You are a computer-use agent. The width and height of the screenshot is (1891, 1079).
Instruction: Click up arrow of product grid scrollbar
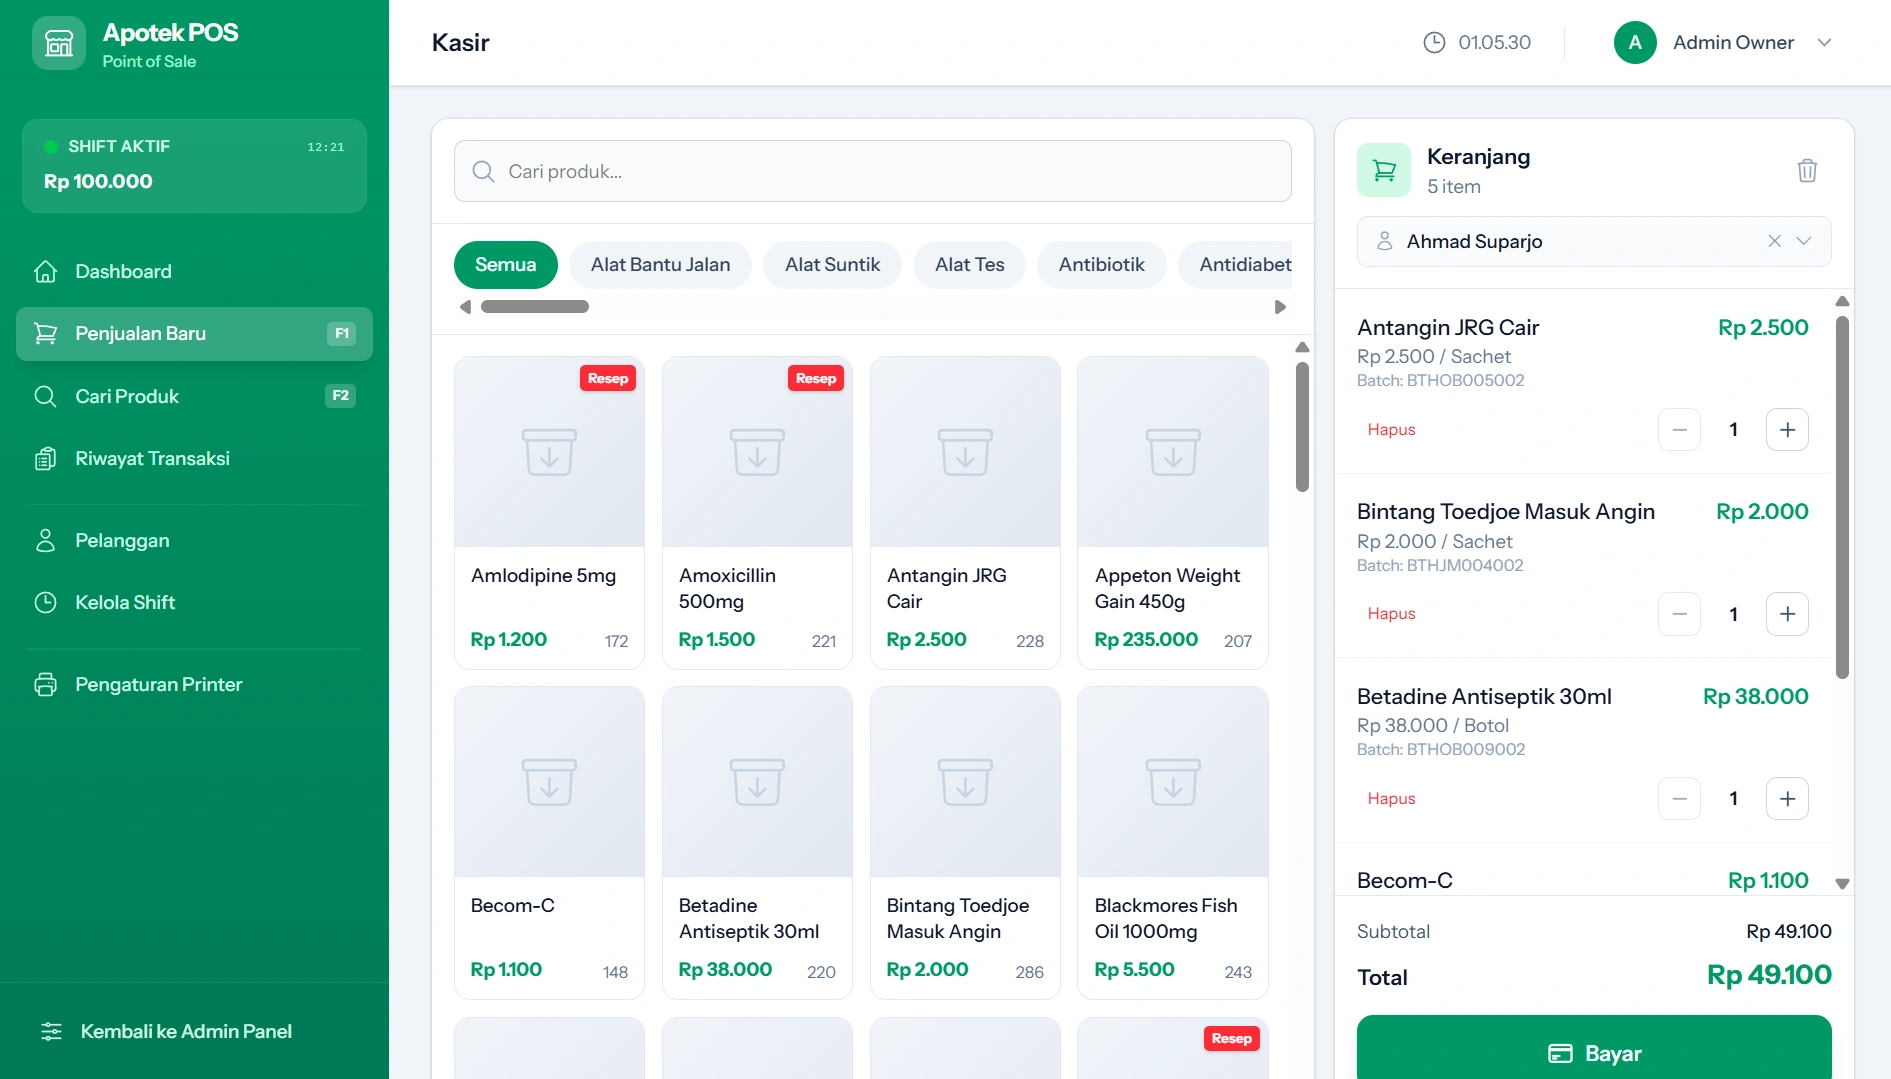click(1302, 347)
